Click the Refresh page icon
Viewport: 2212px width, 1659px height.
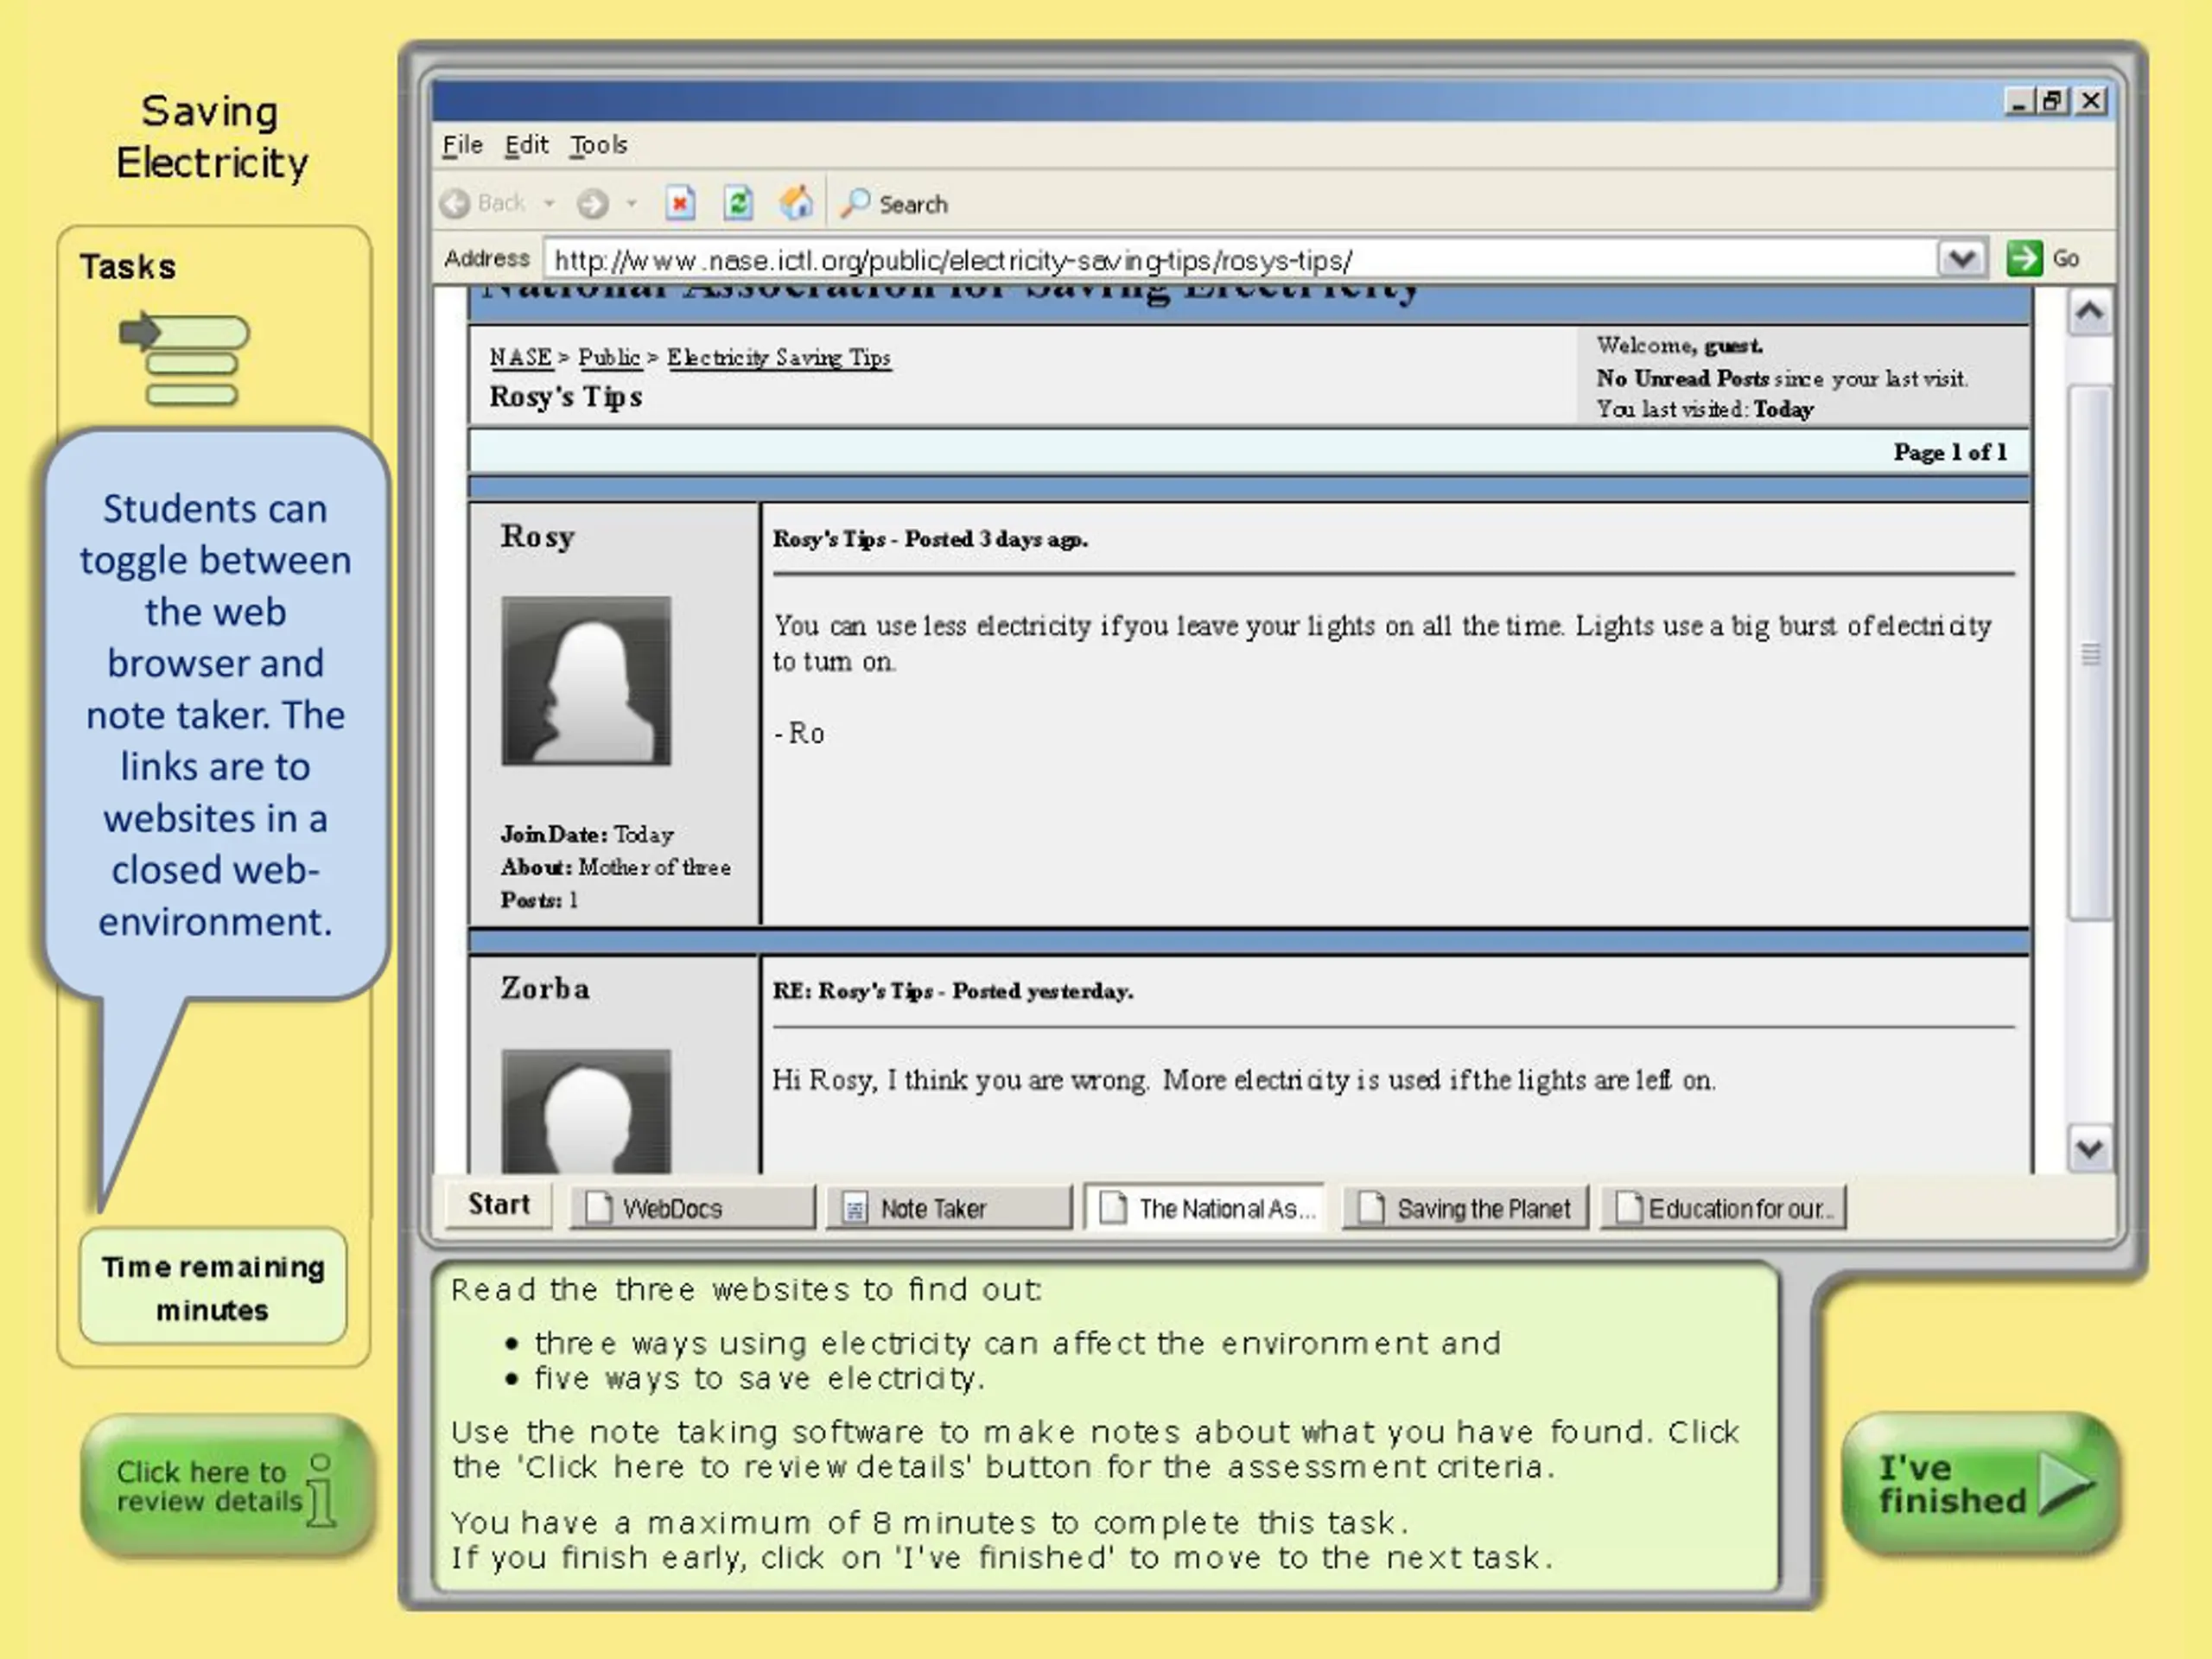(x=738, y=203)
